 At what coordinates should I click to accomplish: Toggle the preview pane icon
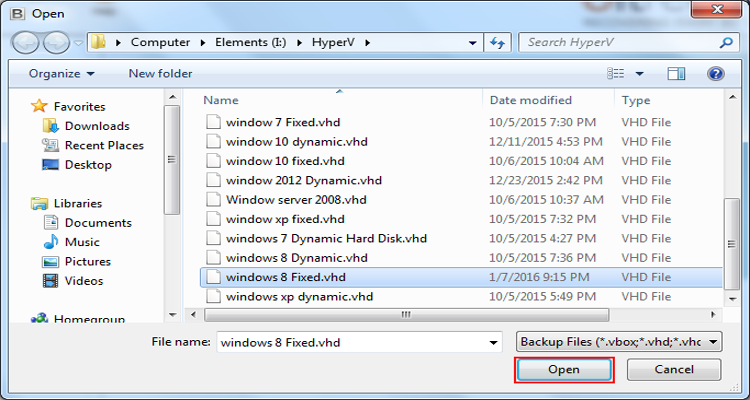point(676,74)
